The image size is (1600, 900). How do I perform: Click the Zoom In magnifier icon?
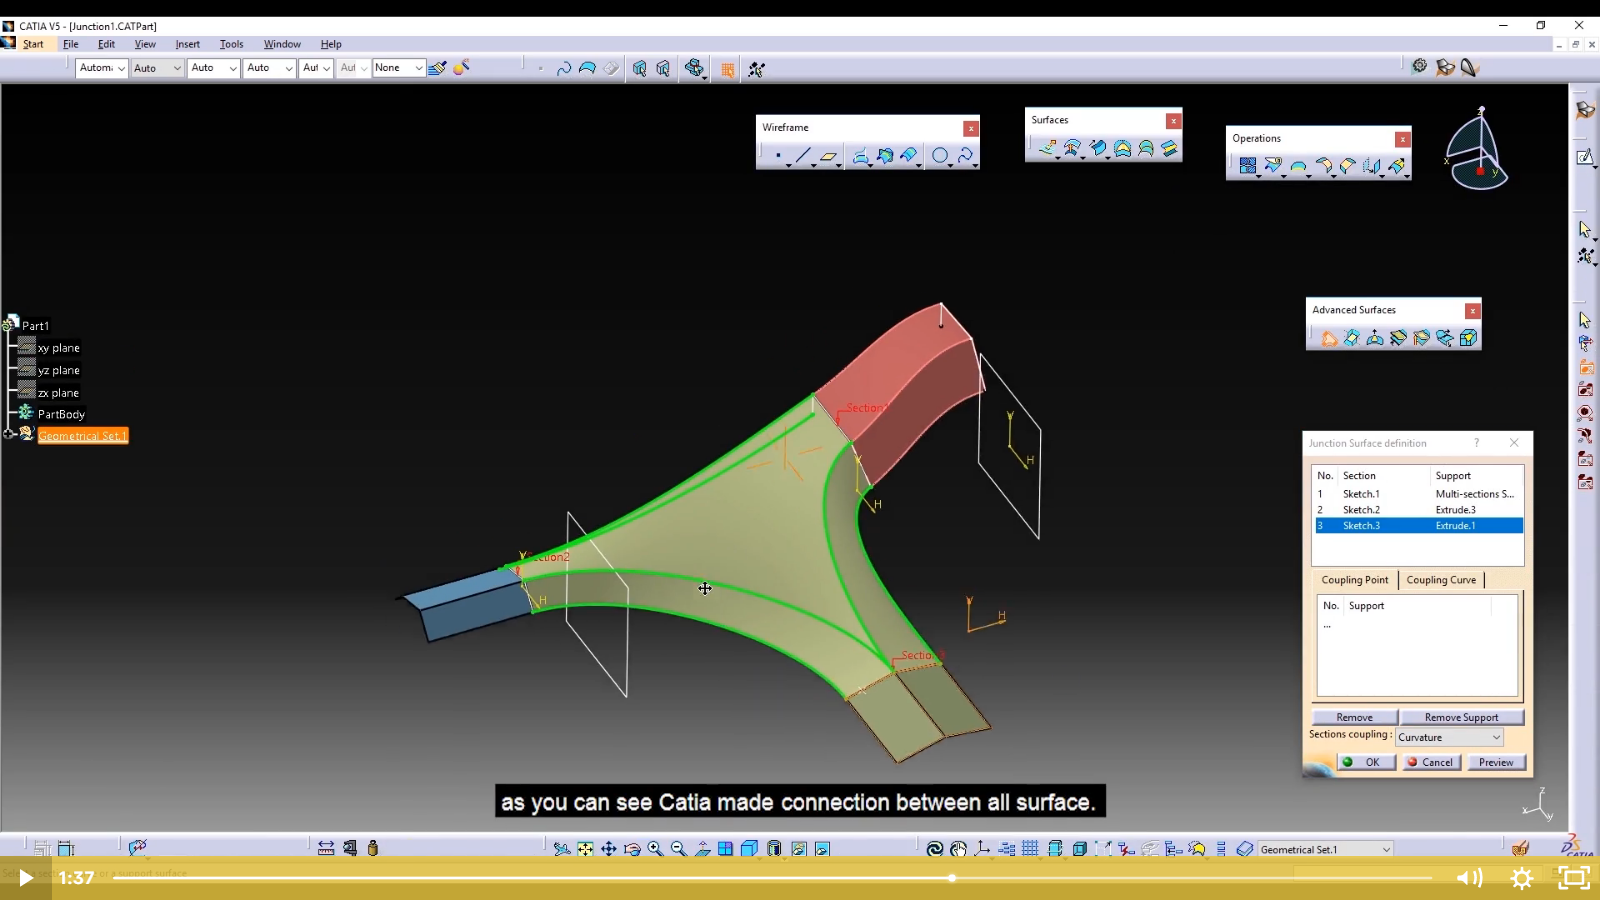click(x=655, y=849)
